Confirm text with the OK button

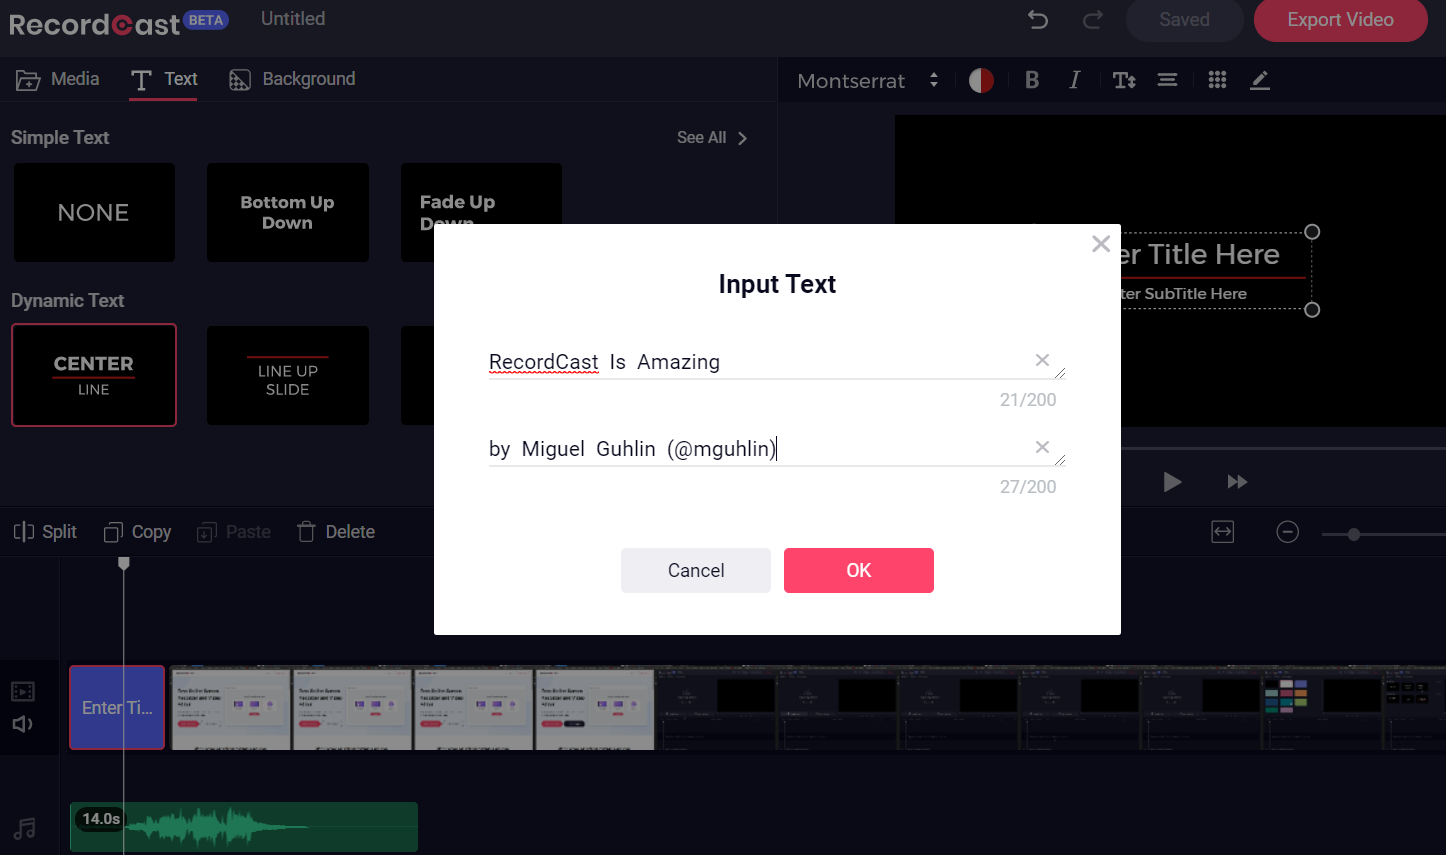point(859,570)
